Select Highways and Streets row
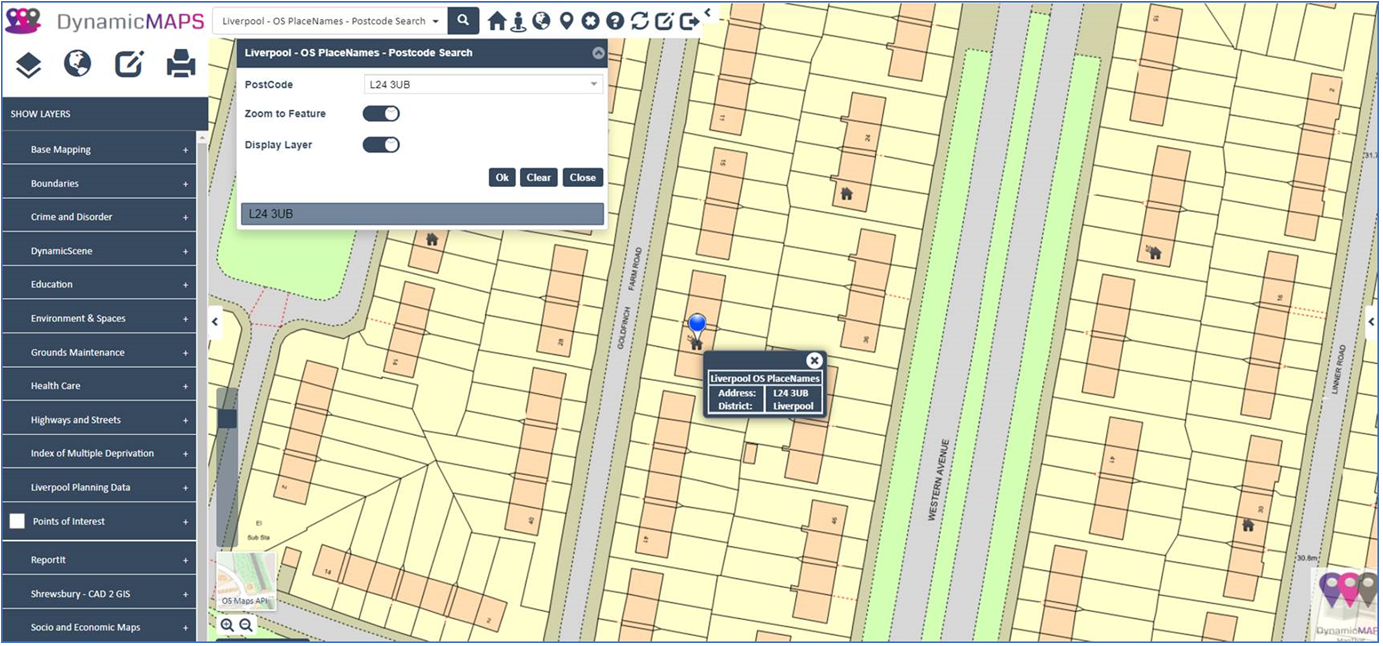This screenshot has height=646, width=1383. click(x=99, y=420)
